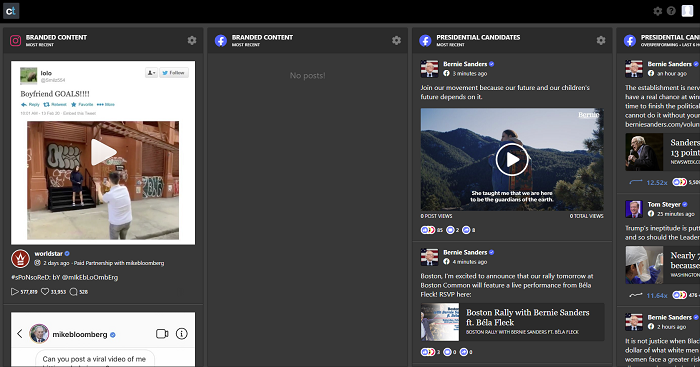Open settings for Presidential Candidates Most Recent column

coord(601,41)
